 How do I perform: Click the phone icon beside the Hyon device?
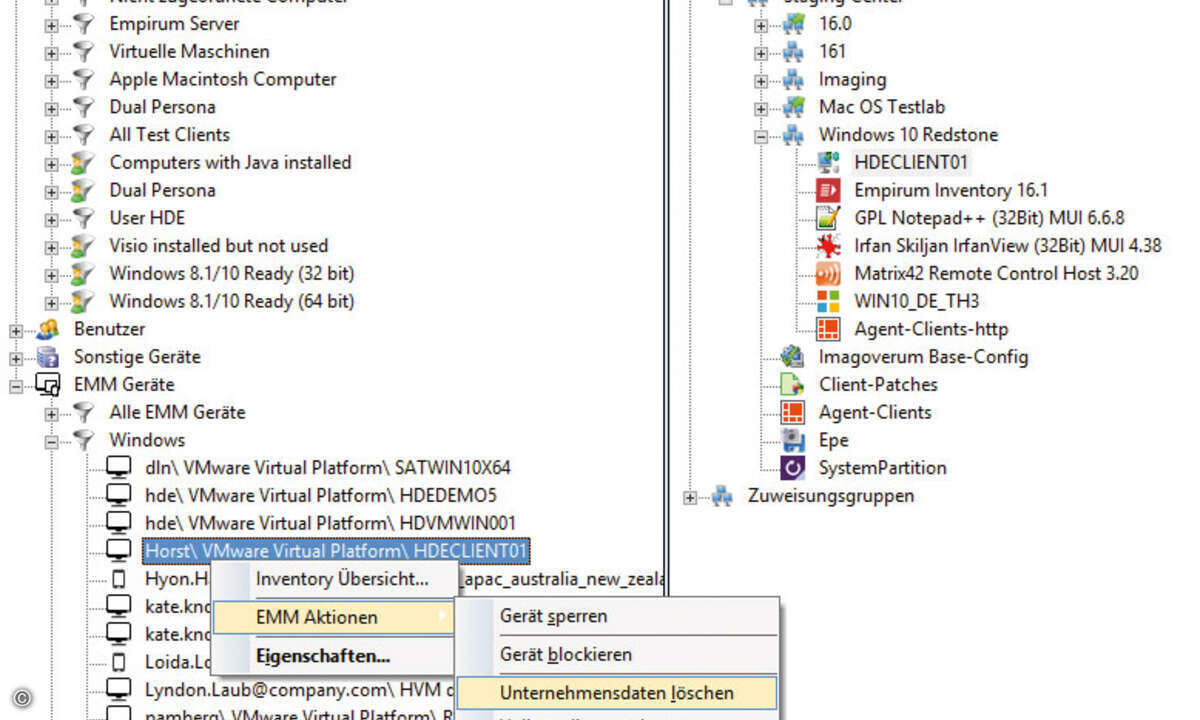(x=119, y=579)
